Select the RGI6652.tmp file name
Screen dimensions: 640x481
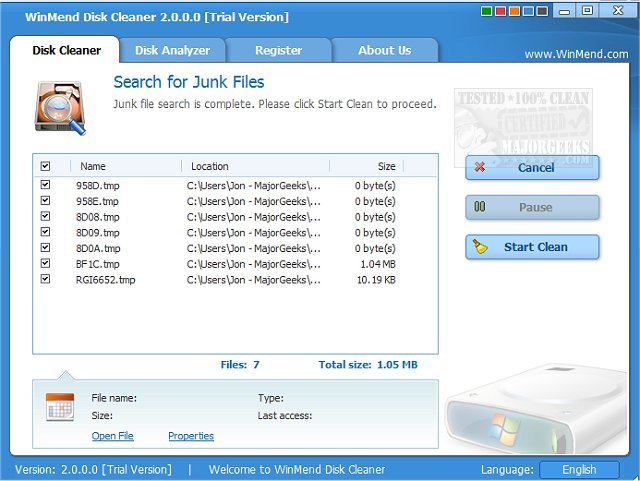(105, 280)
